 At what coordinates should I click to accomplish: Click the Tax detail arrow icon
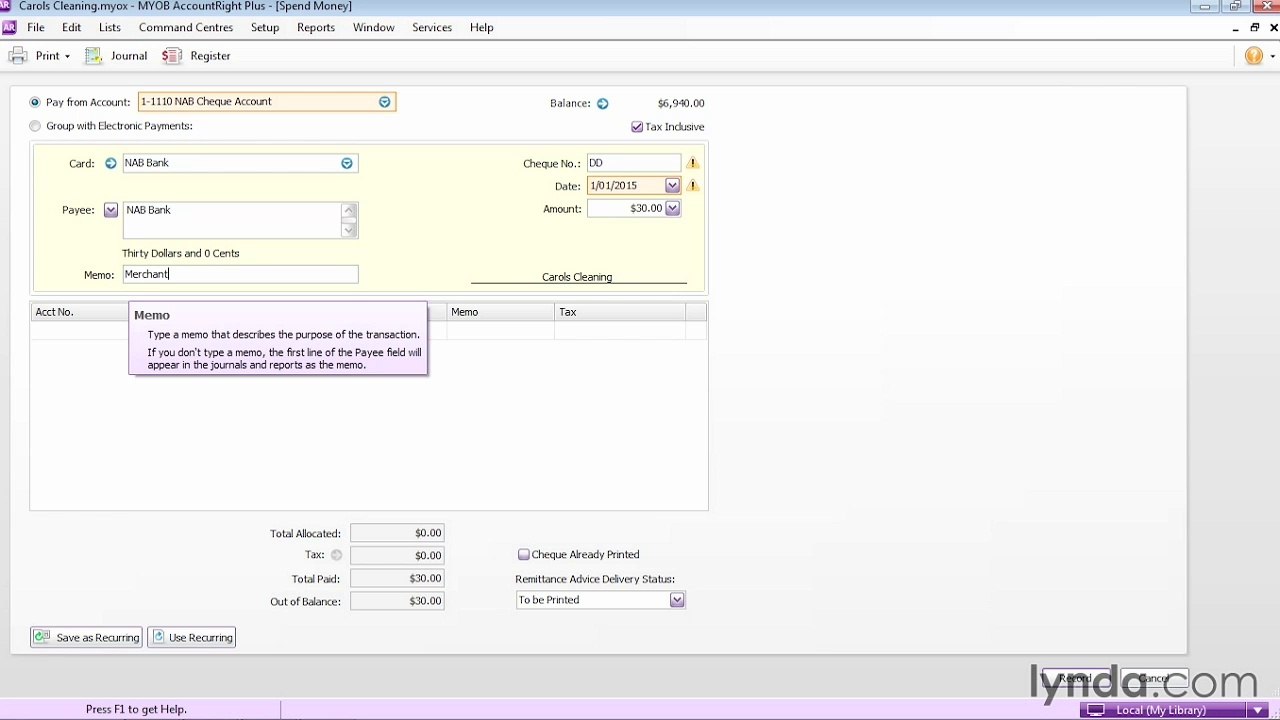336,555
